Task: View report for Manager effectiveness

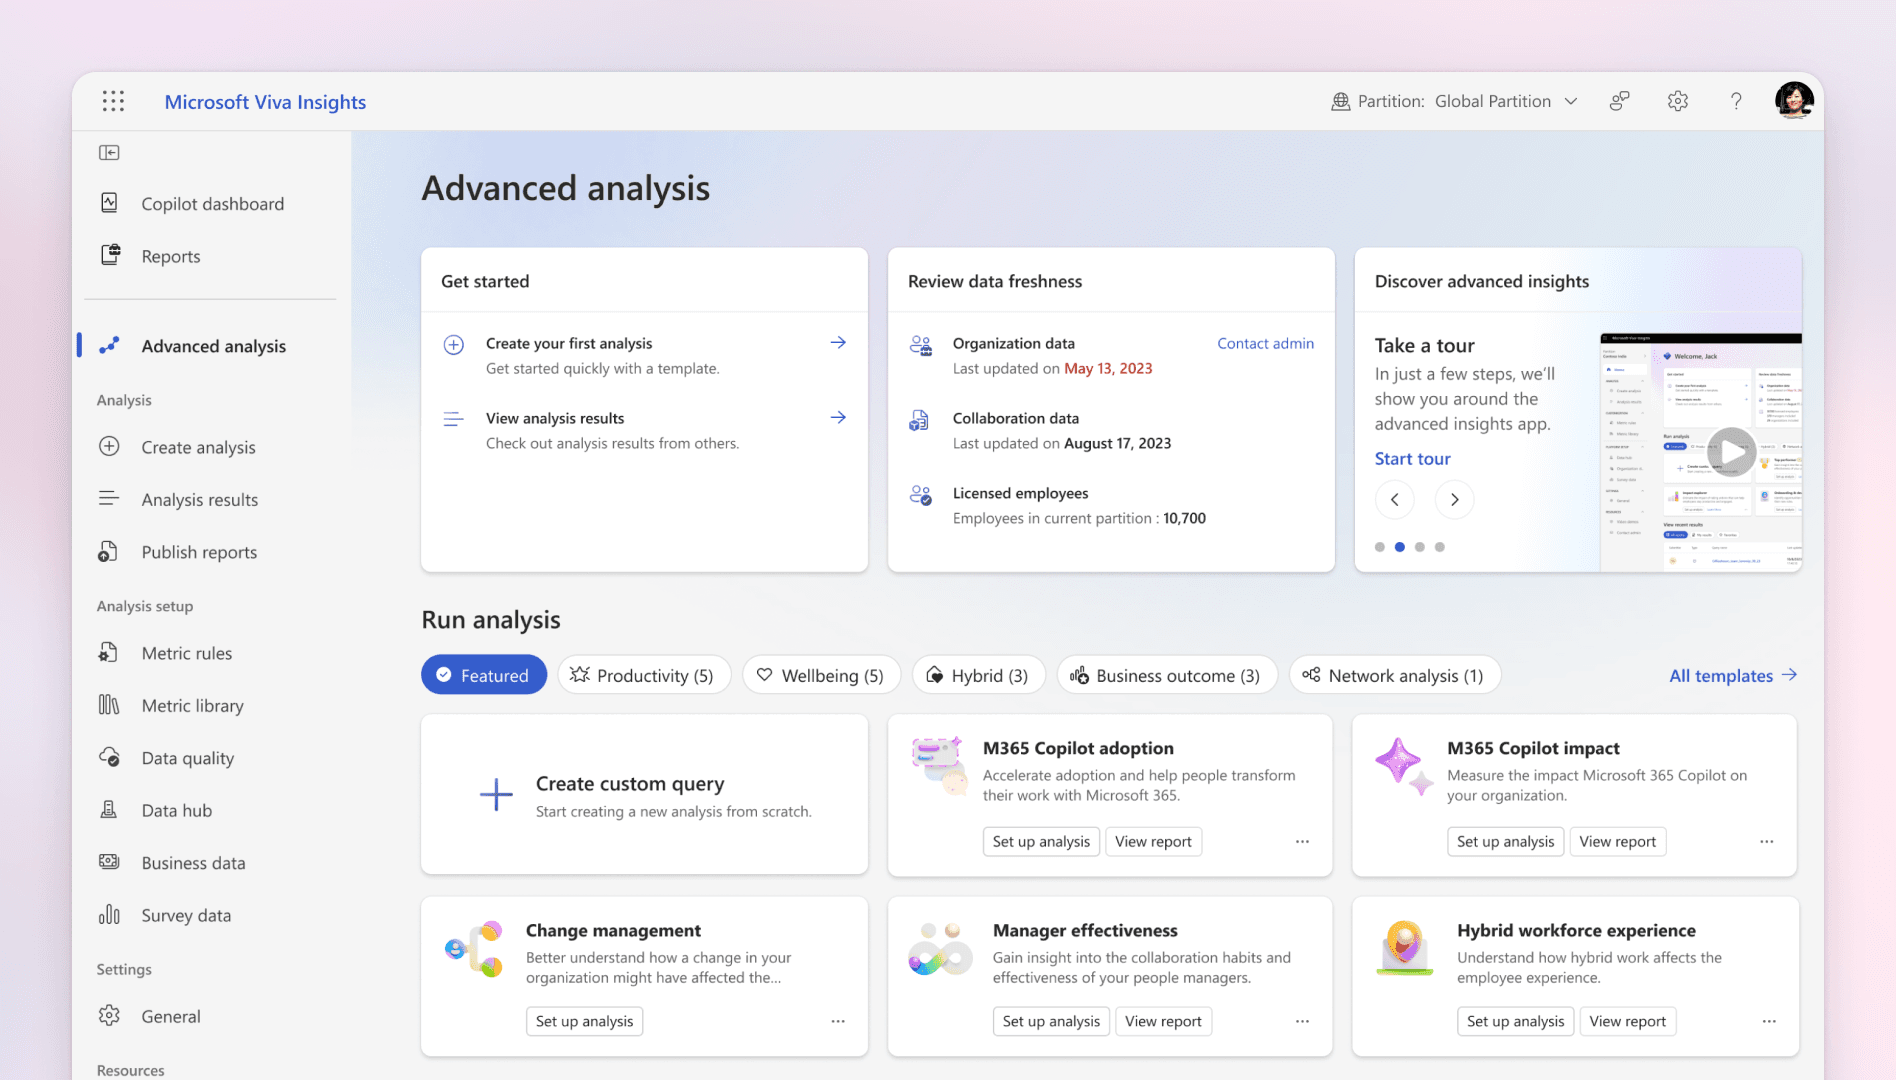Action: (1163, 1021)
